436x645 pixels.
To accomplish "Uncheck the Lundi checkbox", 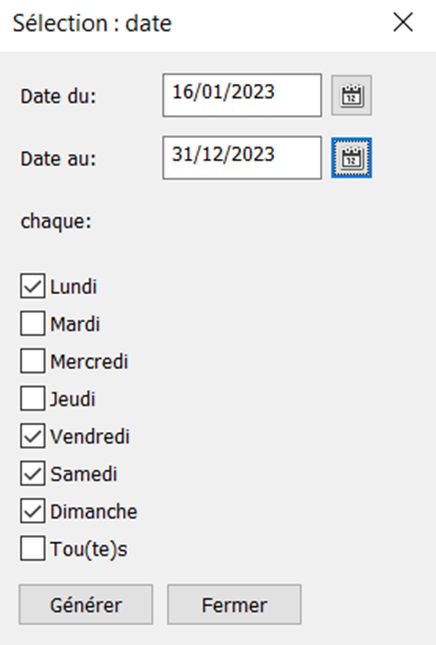I will pos(32,286).
